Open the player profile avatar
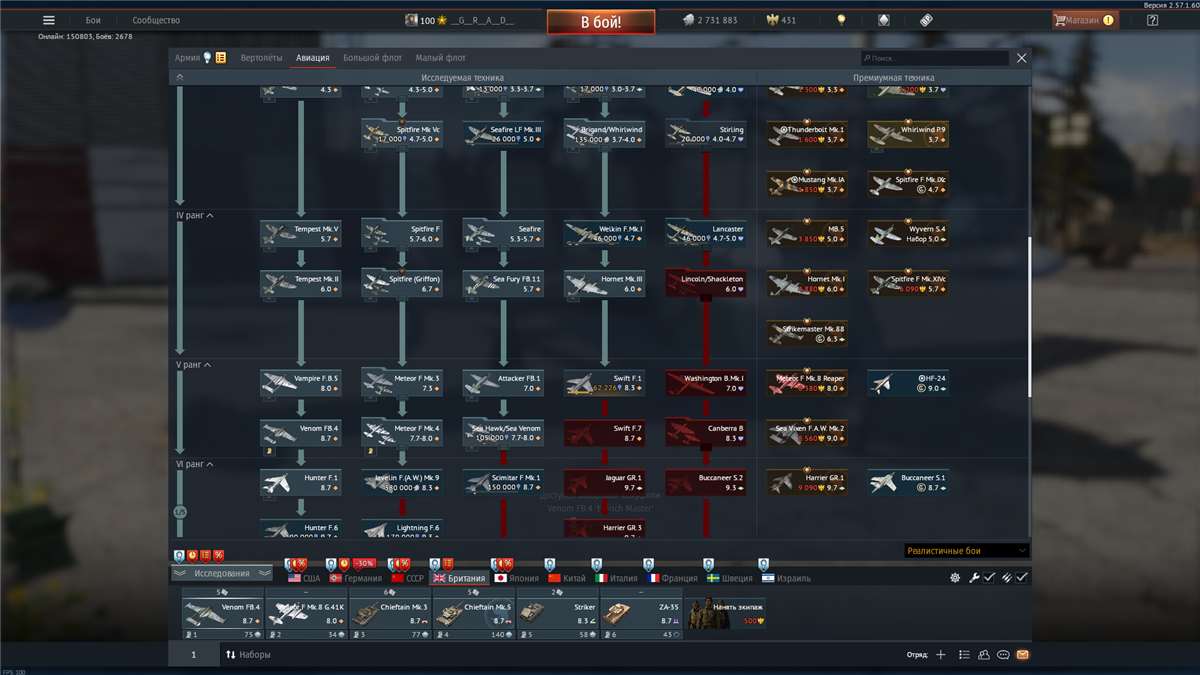Viewport: 1200px width, 675px height. [411, 20]
